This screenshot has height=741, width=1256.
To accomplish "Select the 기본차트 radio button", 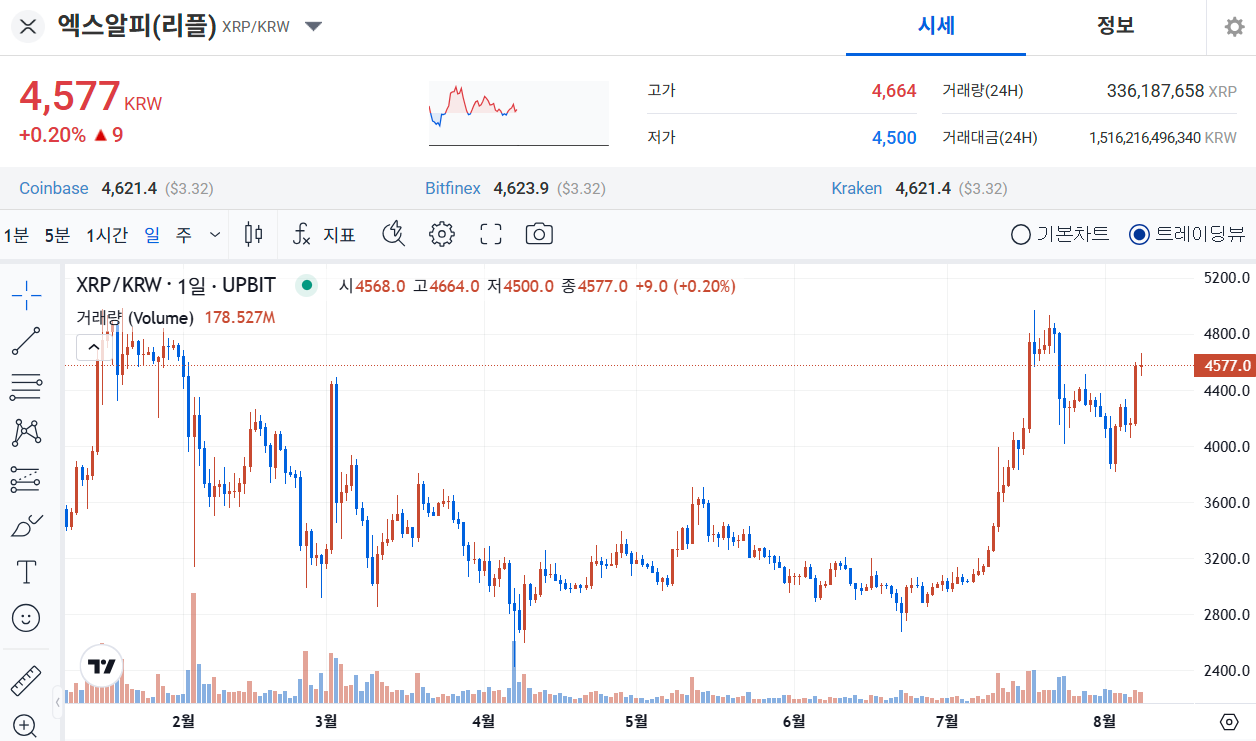I will coord(1021,235).
